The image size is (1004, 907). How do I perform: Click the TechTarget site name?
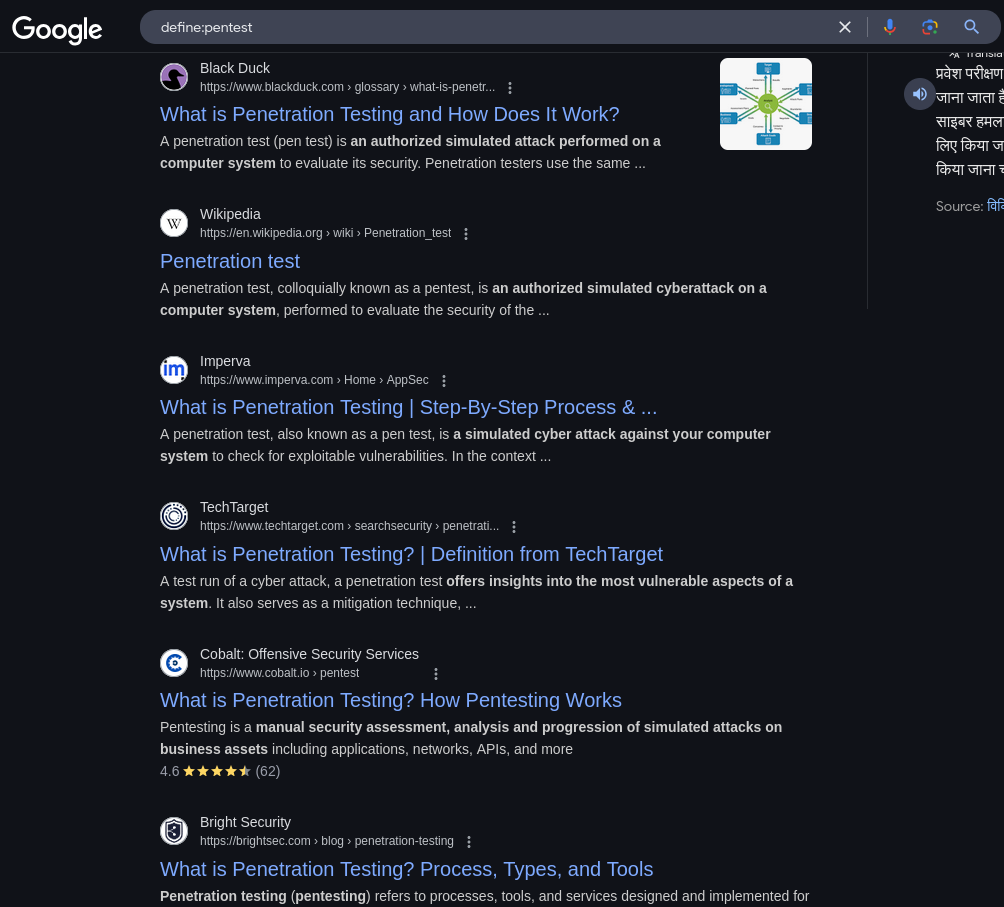click(x=234, y=507)
